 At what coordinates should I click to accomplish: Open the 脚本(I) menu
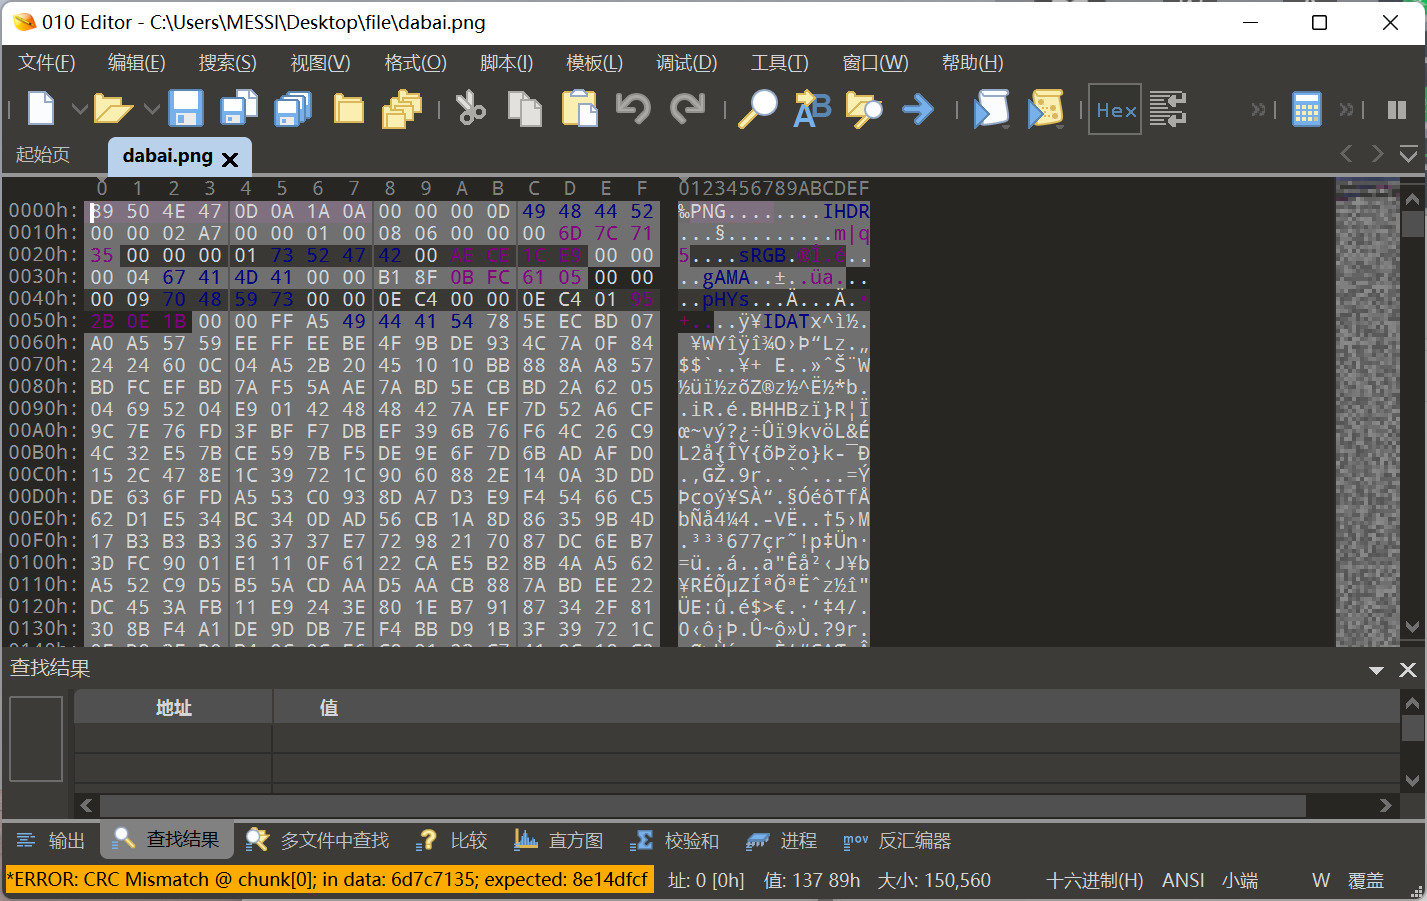tap(506, 62)
